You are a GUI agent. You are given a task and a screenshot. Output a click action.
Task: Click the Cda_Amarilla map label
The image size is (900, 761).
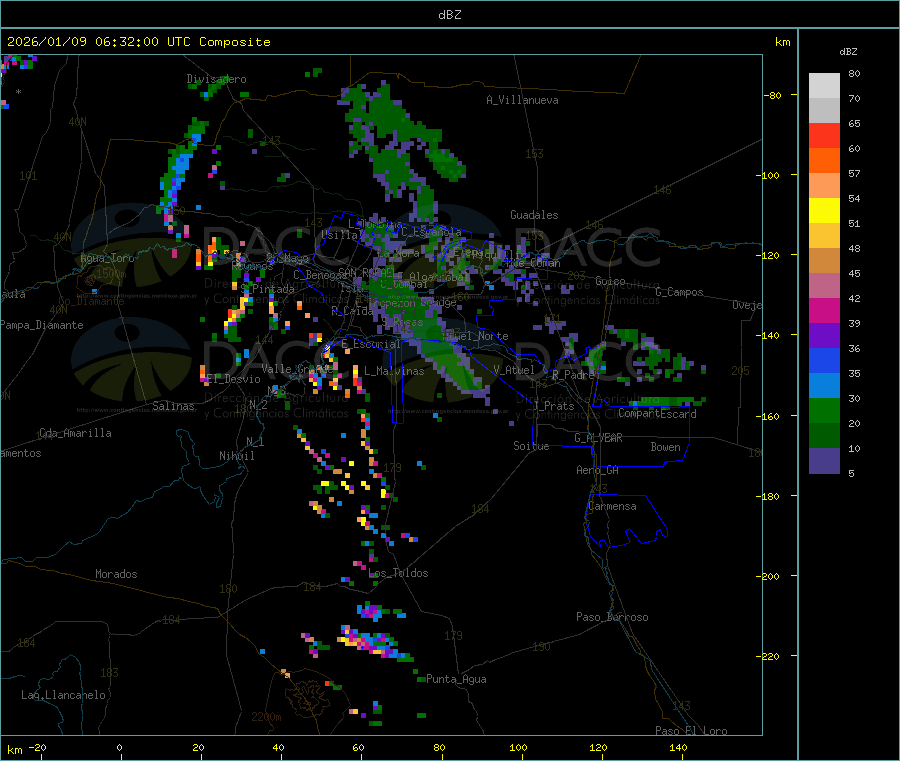click(75, 433)
